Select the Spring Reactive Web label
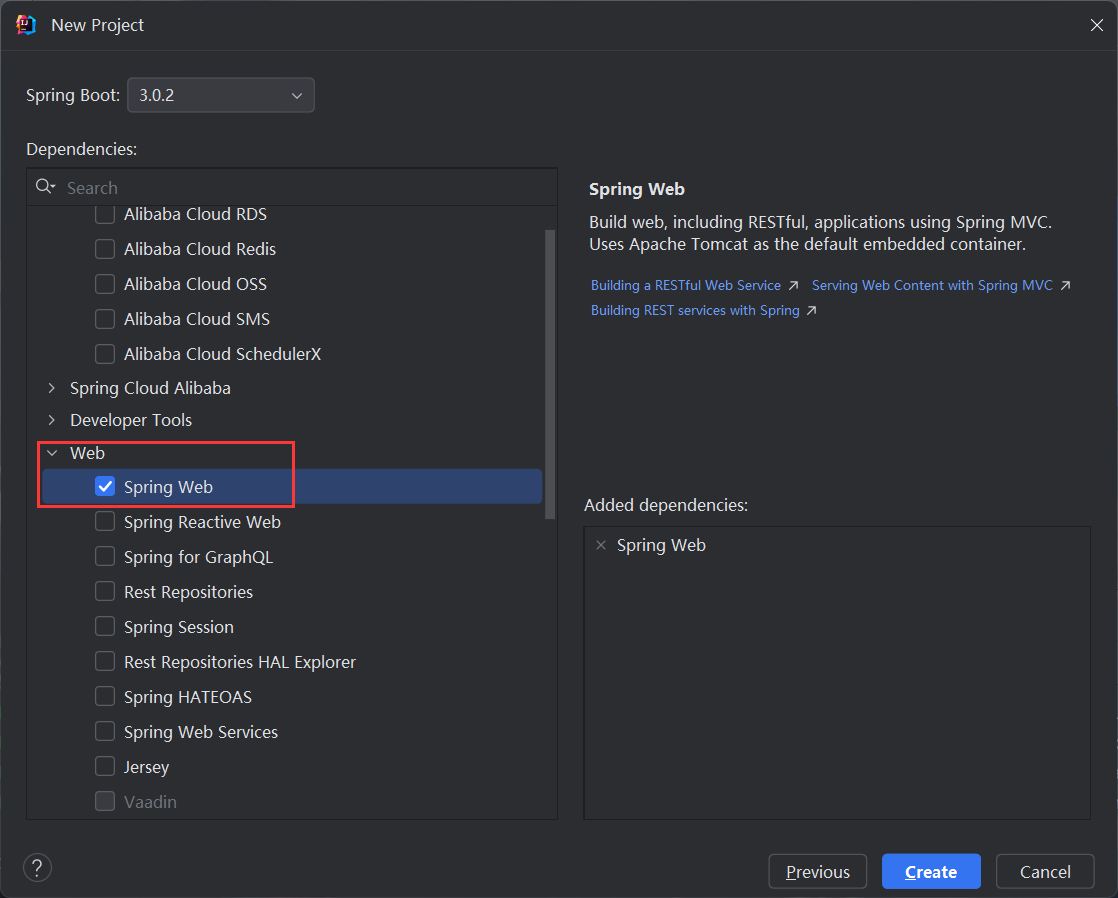 pyautogui.click(x=202, y=522)
